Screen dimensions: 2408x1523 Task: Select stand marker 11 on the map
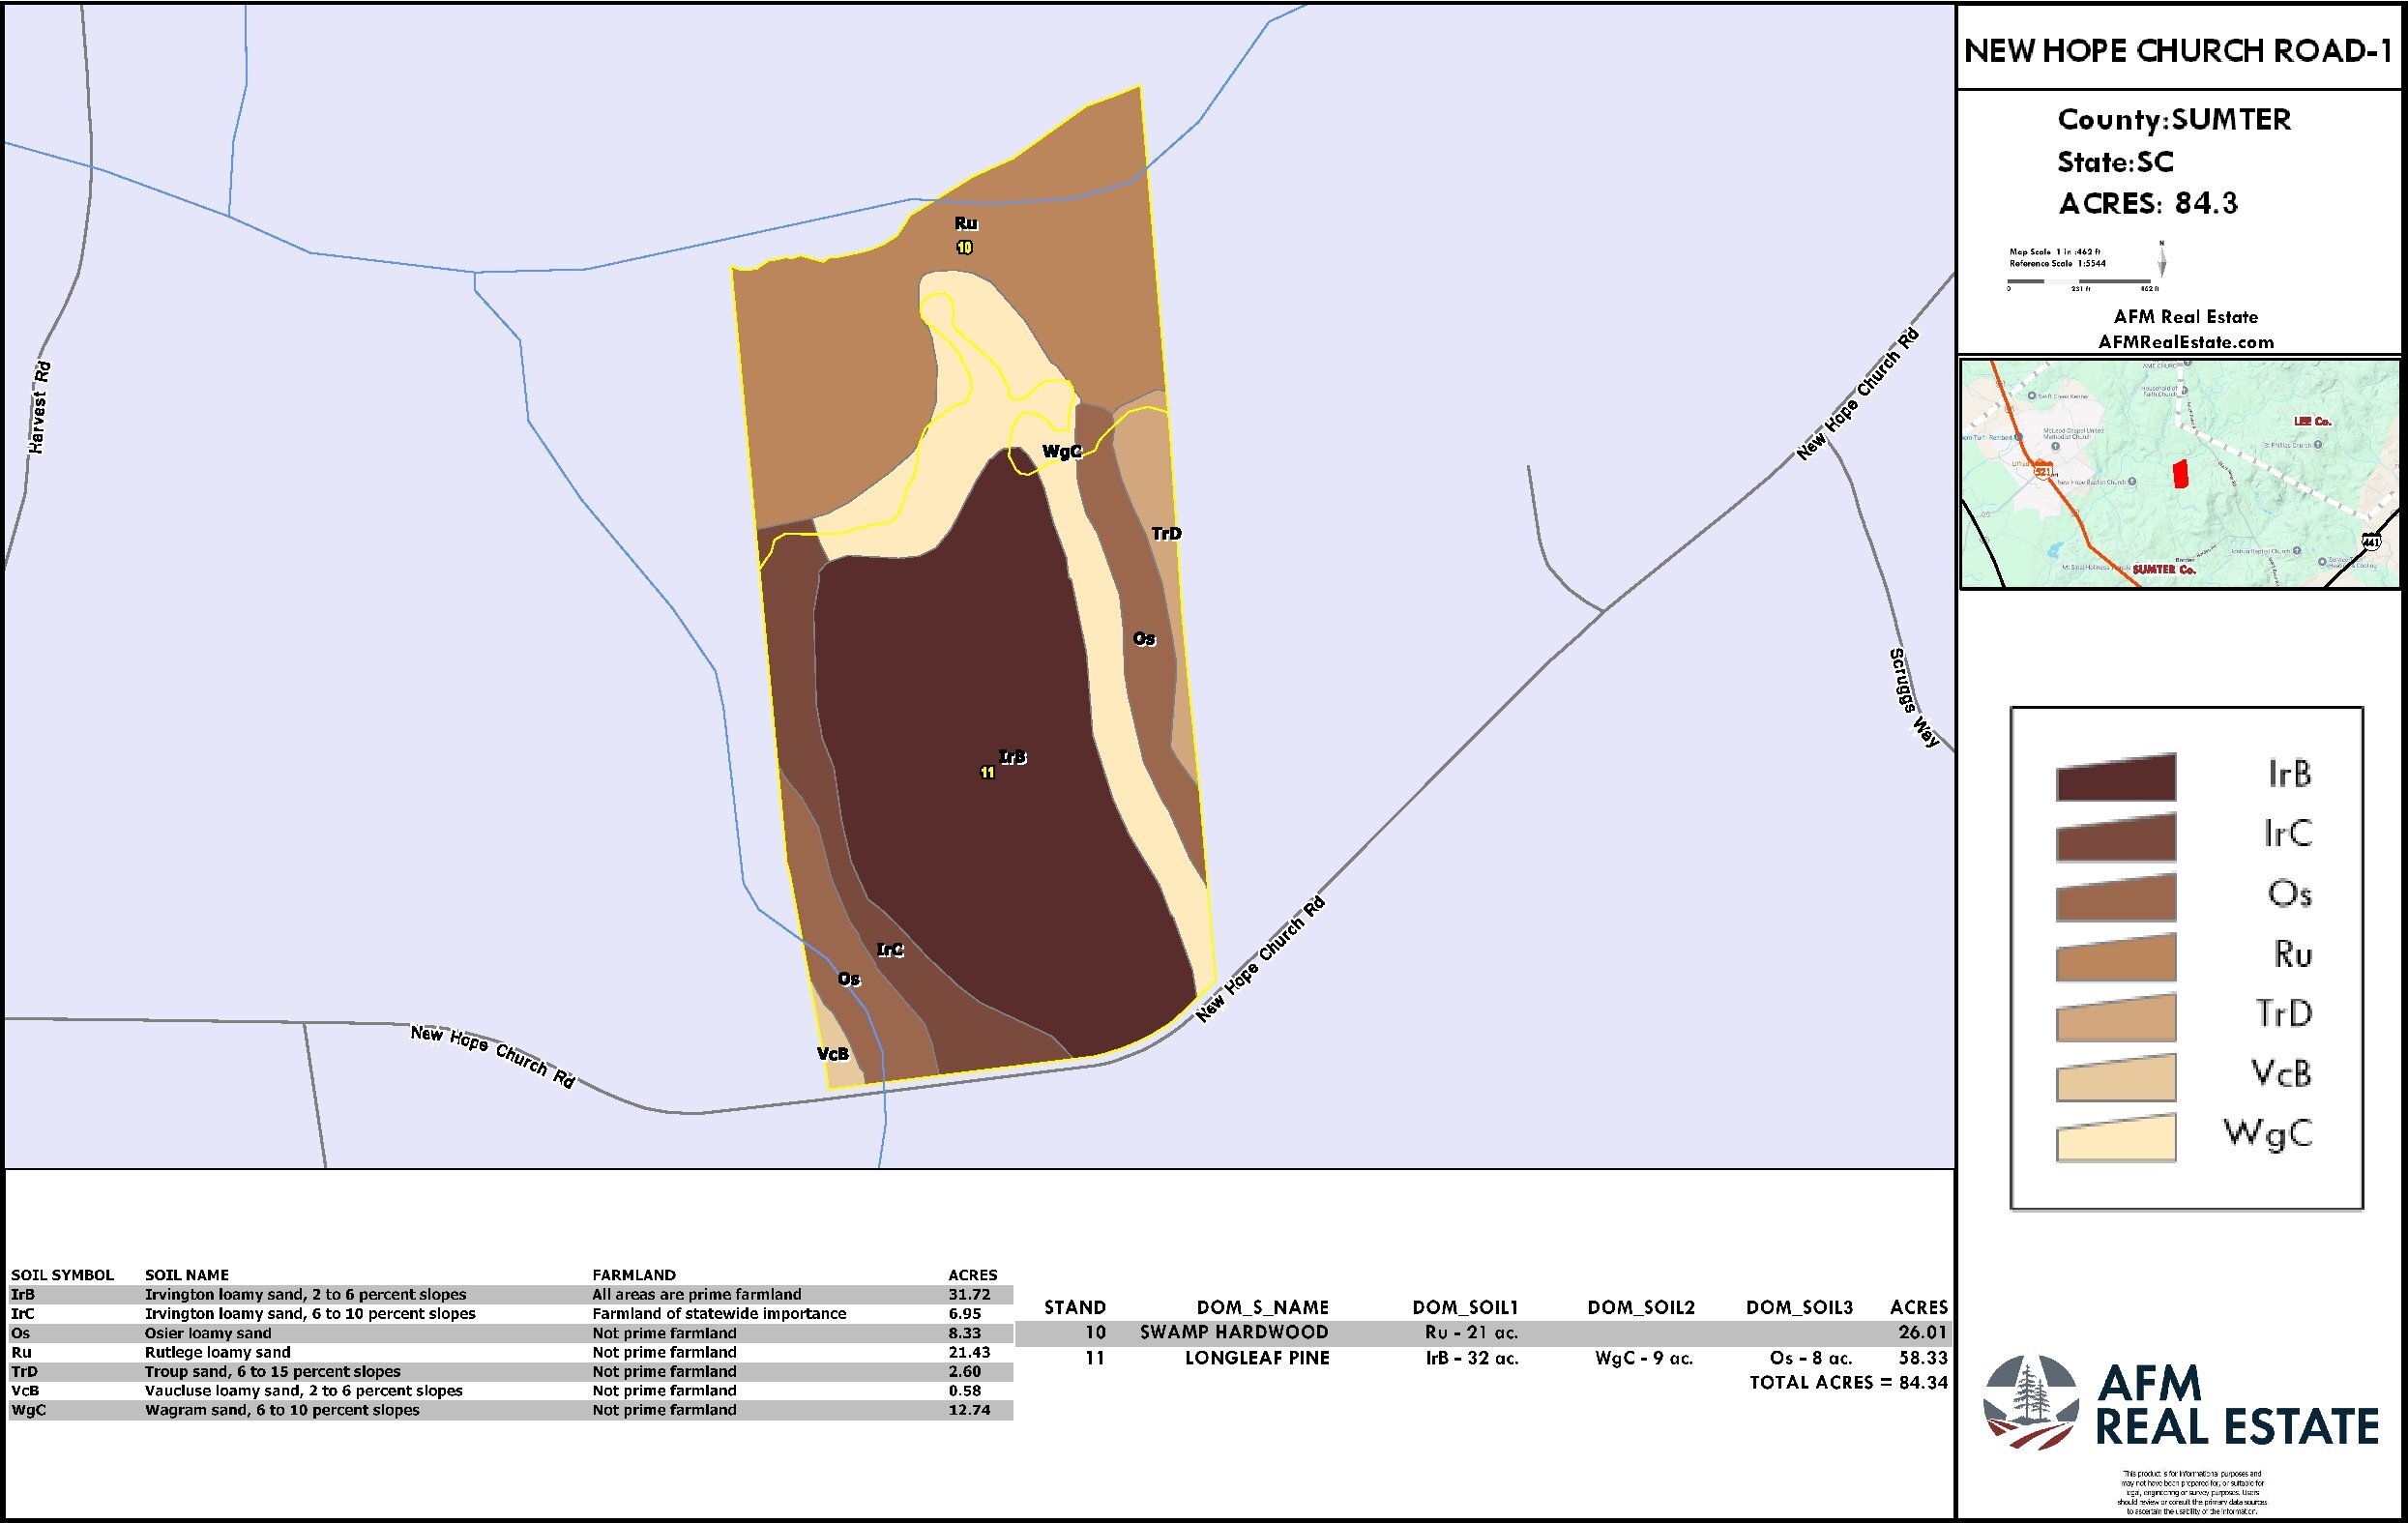coord(986,773)
